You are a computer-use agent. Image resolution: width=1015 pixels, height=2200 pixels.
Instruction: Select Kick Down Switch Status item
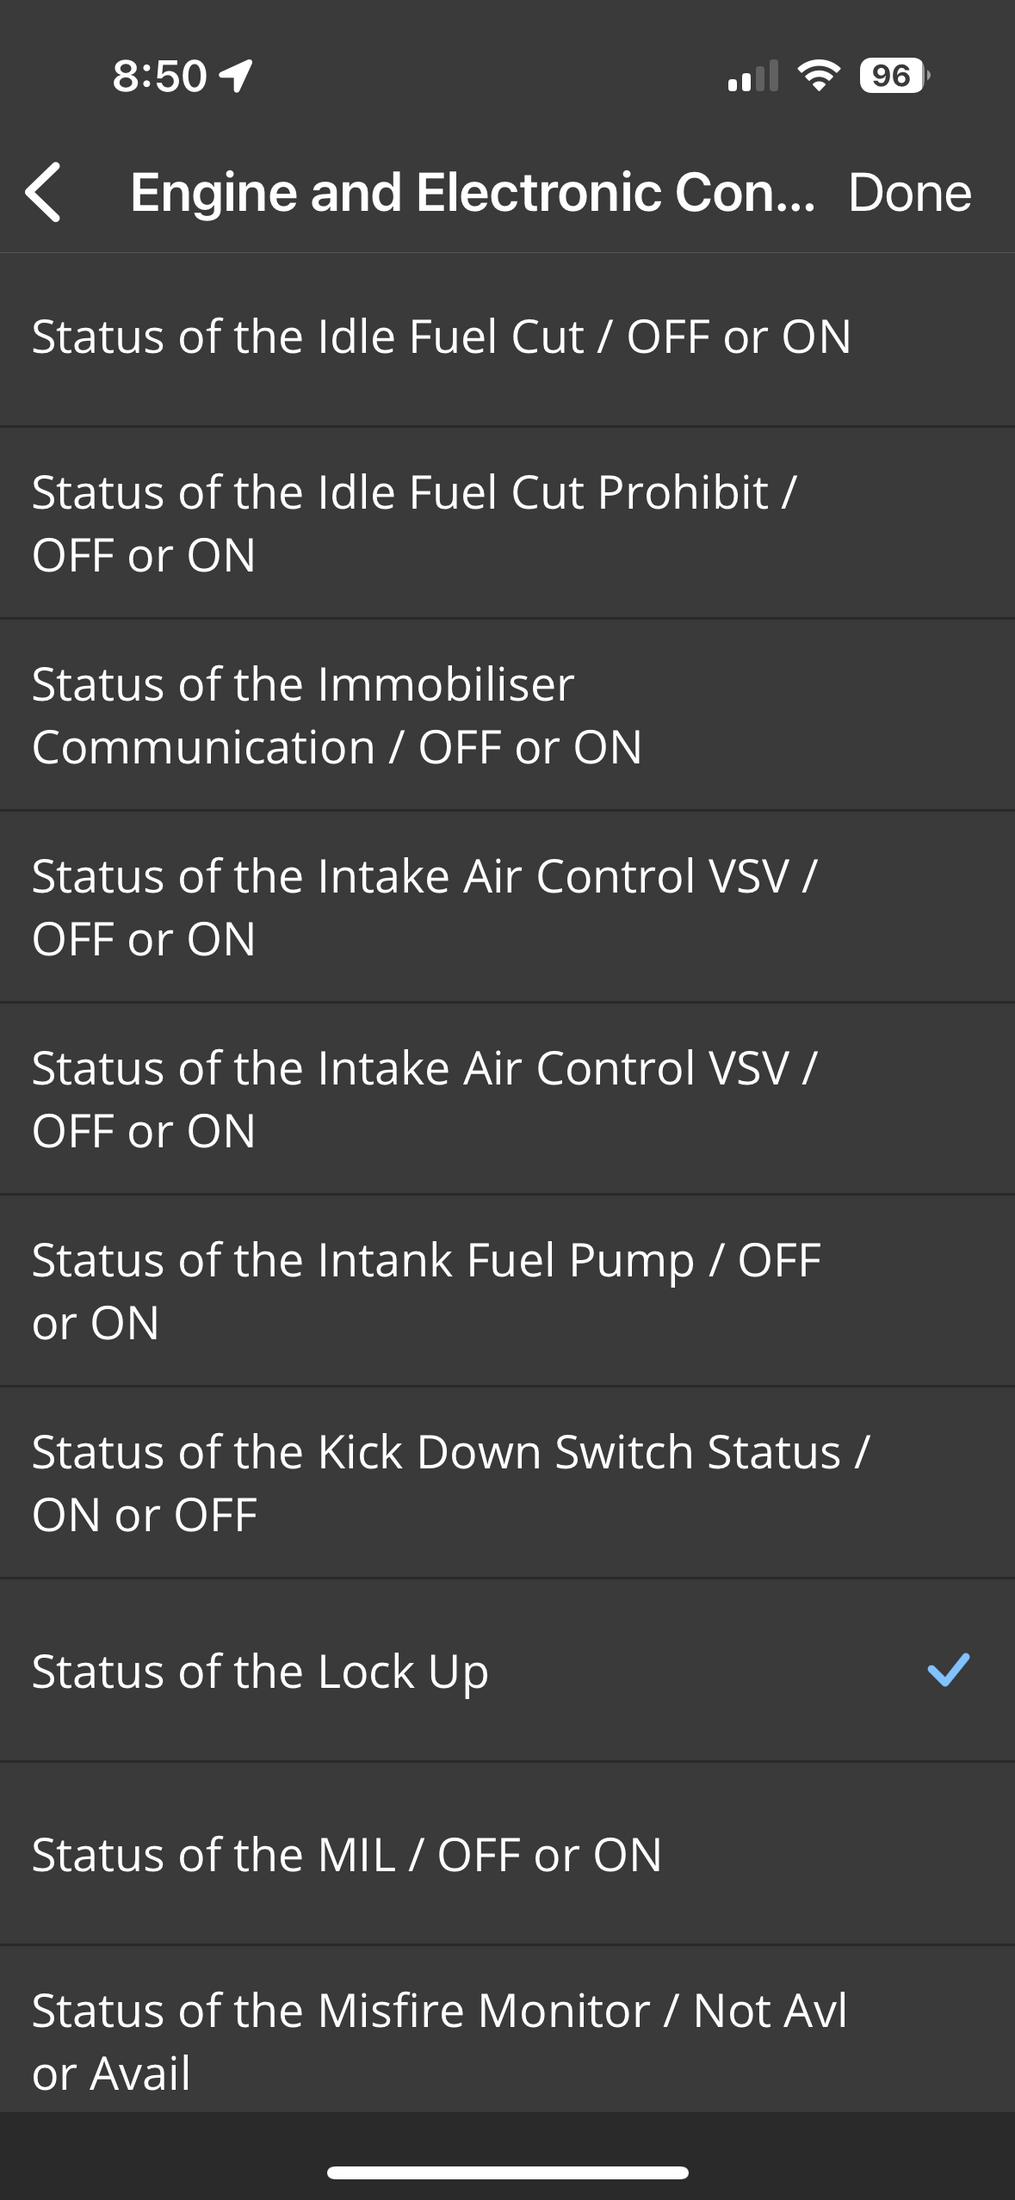click(x=507, y=1483)
